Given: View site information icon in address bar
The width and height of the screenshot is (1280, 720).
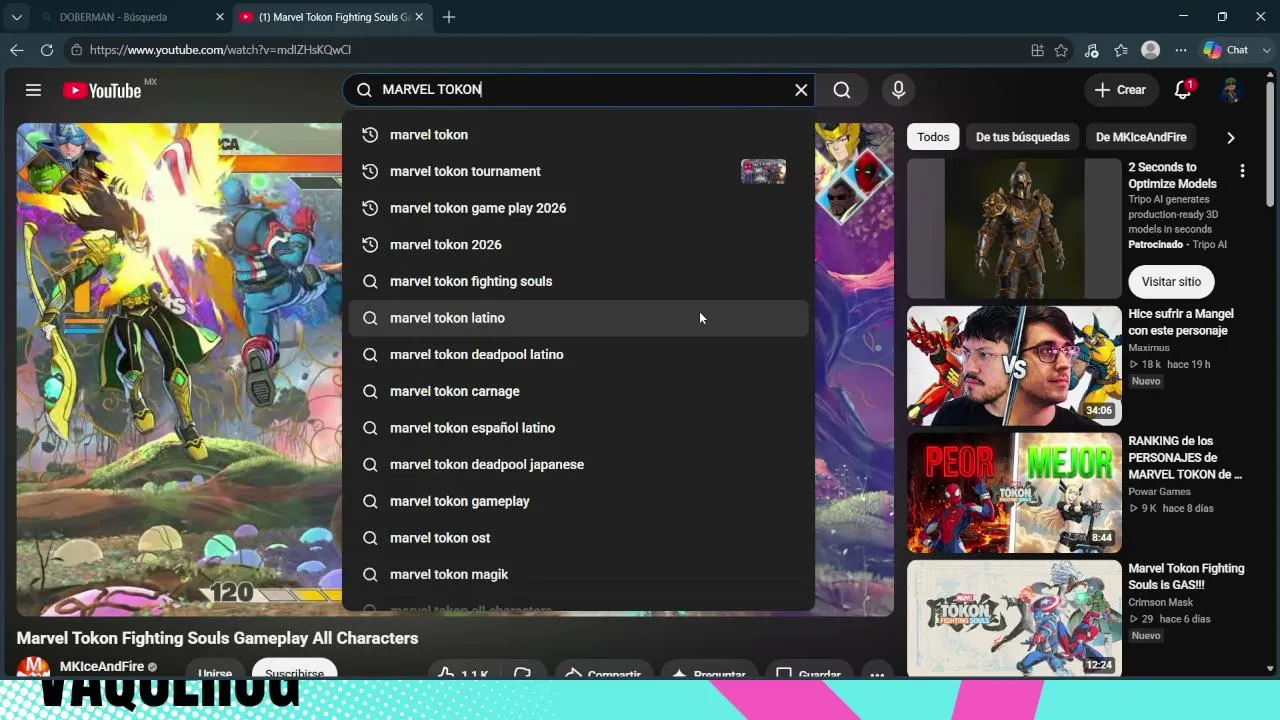Looking at the screenshot, I should [76, 50].
